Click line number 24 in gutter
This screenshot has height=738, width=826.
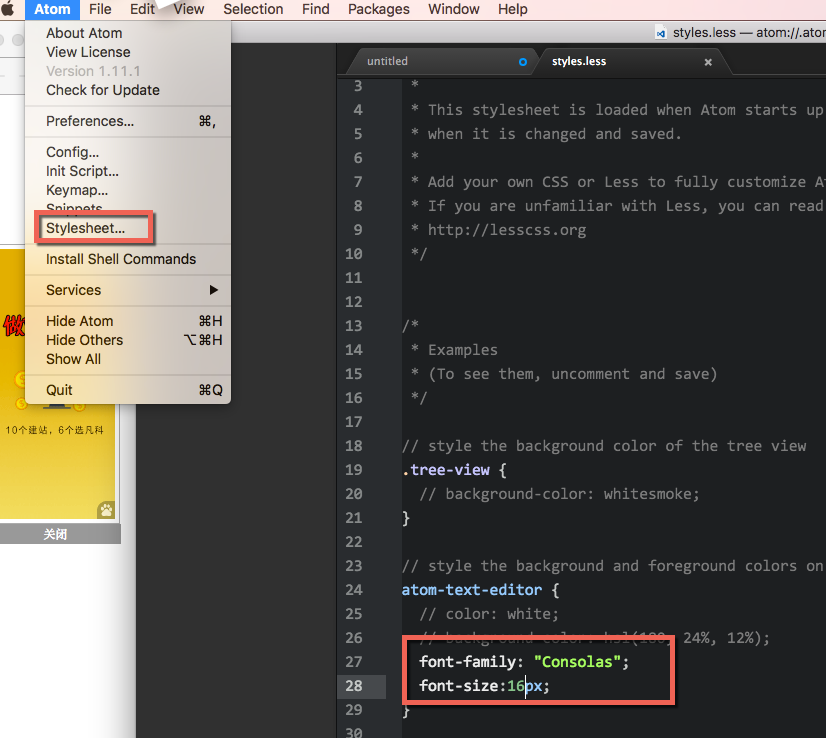tap(353, 590)
